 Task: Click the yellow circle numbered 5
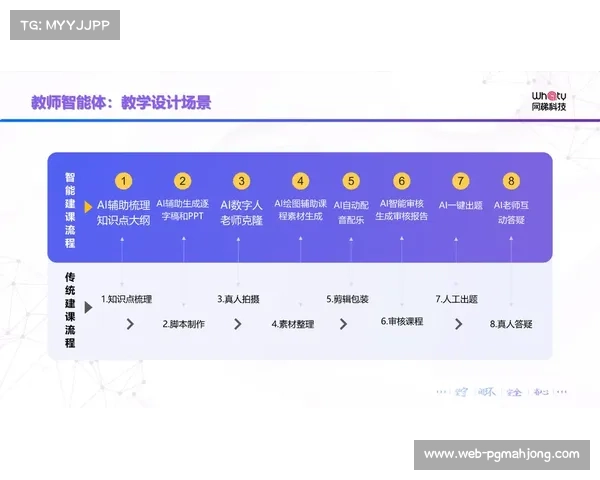click(351, 181)
